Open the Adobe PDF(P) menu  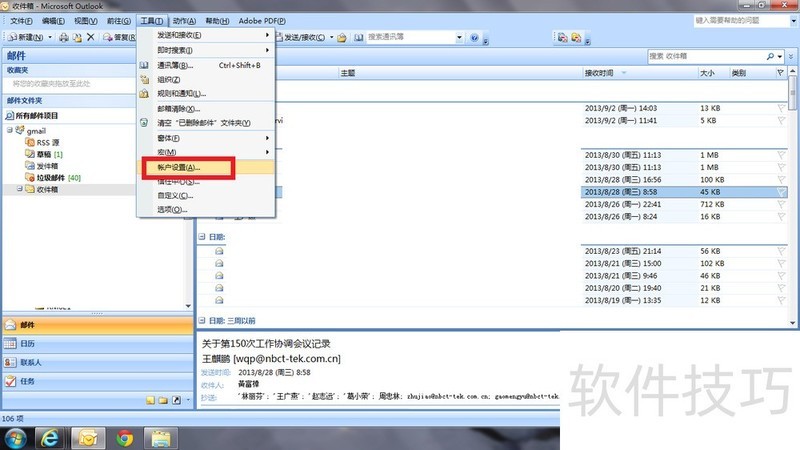pyautogui.click(x=262, y=21)
